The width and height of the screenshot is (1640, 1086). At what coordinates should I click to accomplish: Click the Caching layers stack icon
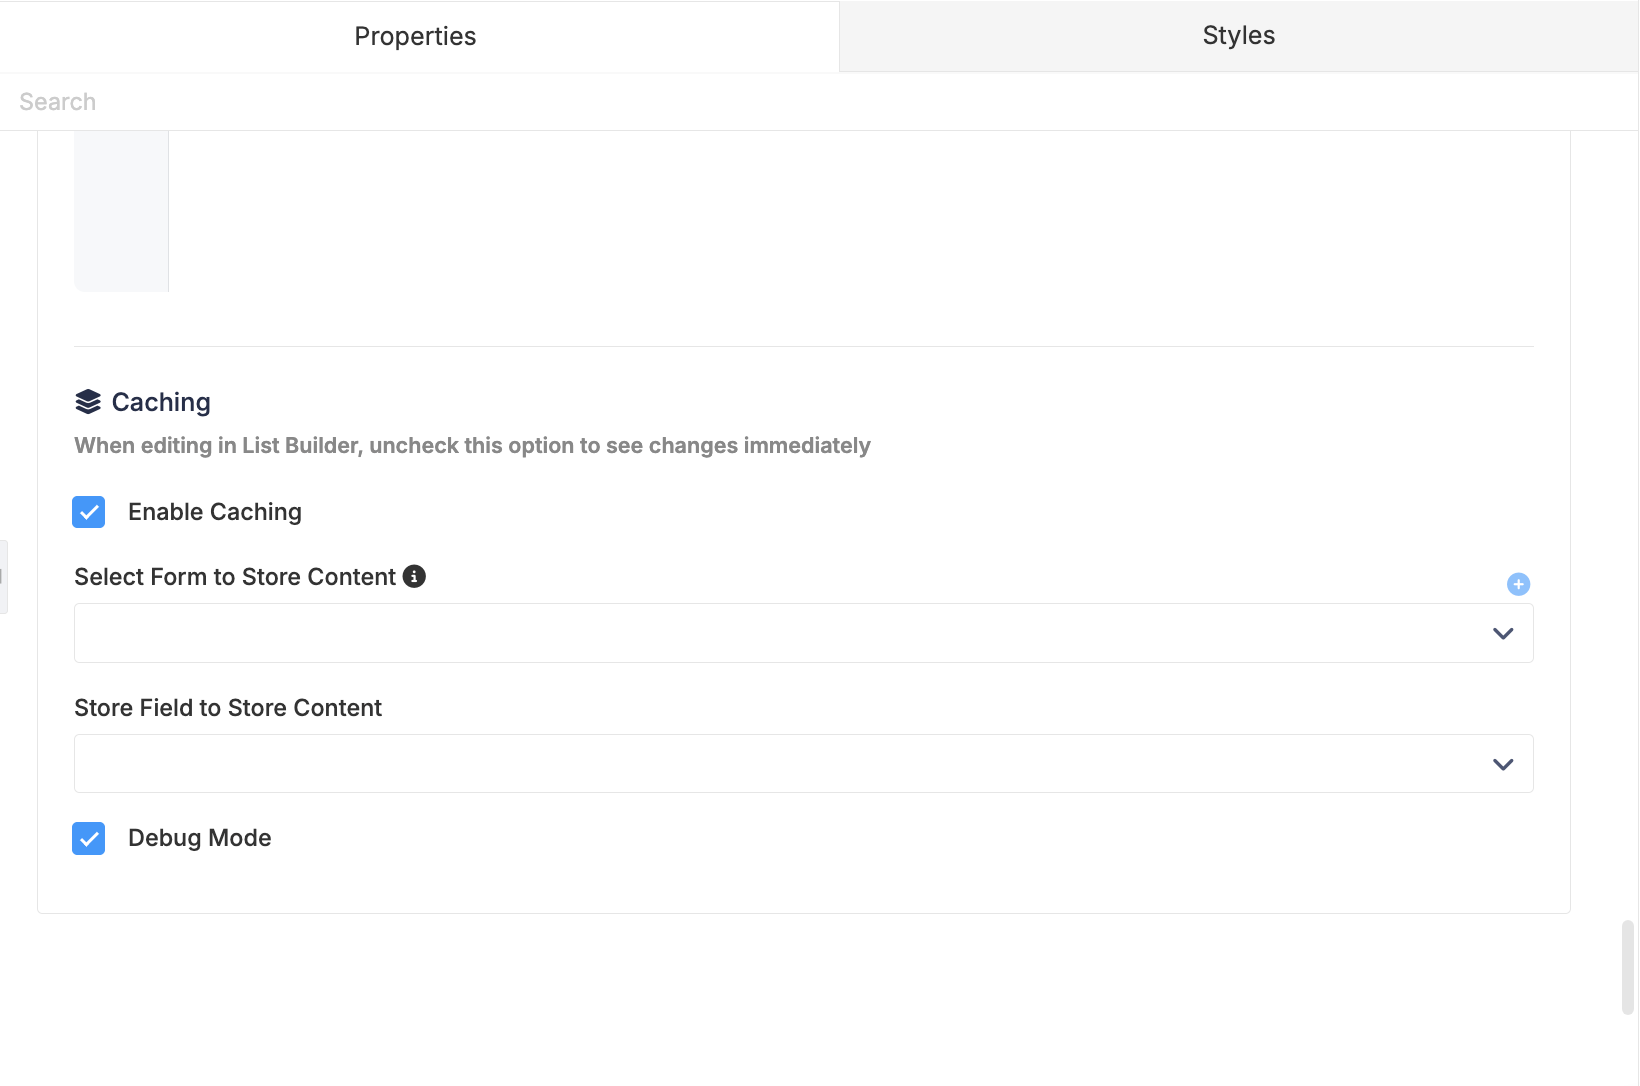(x=88, y=402)
